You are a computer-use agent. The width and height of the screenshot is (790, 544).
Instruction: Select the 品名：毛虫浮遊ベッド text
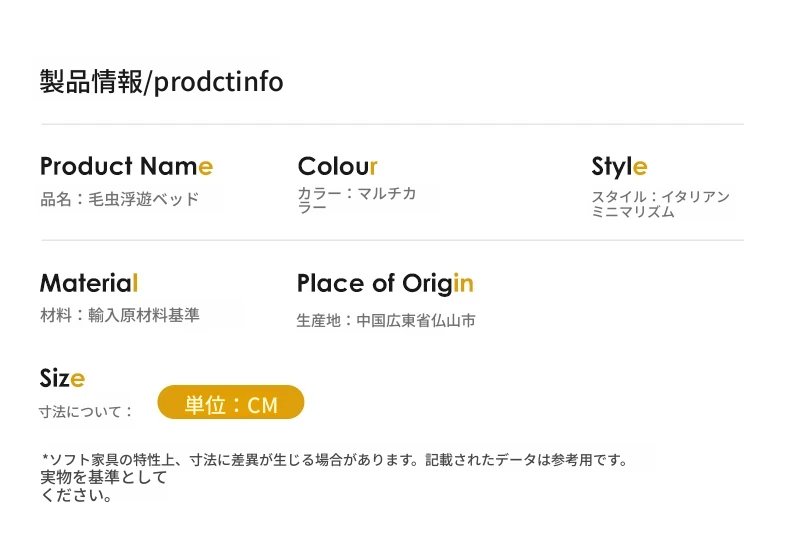(120, 199)
